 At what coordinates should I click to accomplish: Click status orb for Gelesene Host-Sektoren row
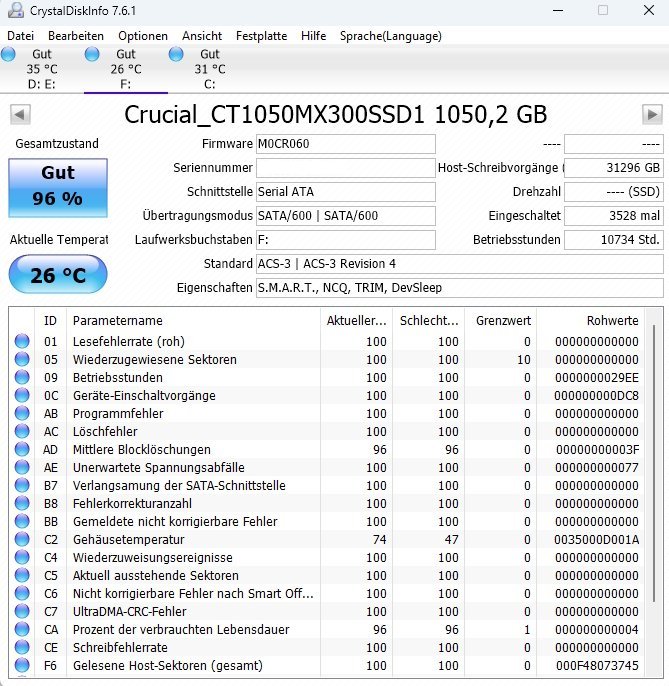[x=22, y=665]
